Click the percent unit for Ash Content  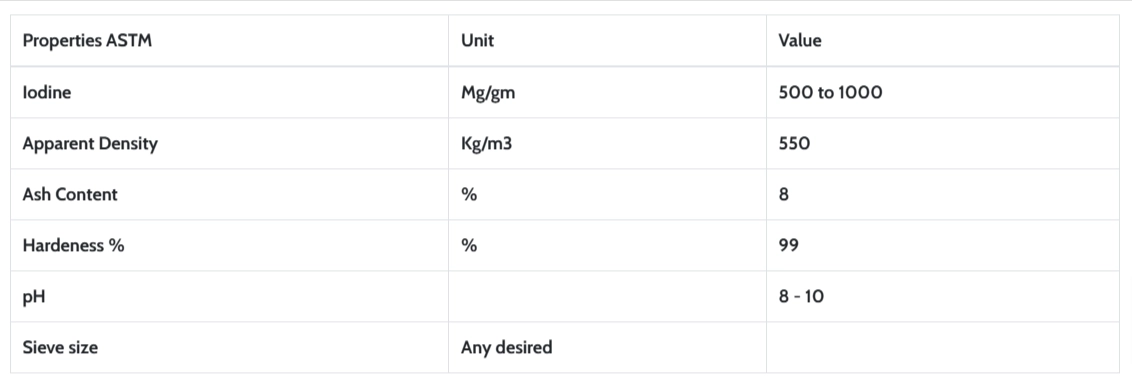469,195
